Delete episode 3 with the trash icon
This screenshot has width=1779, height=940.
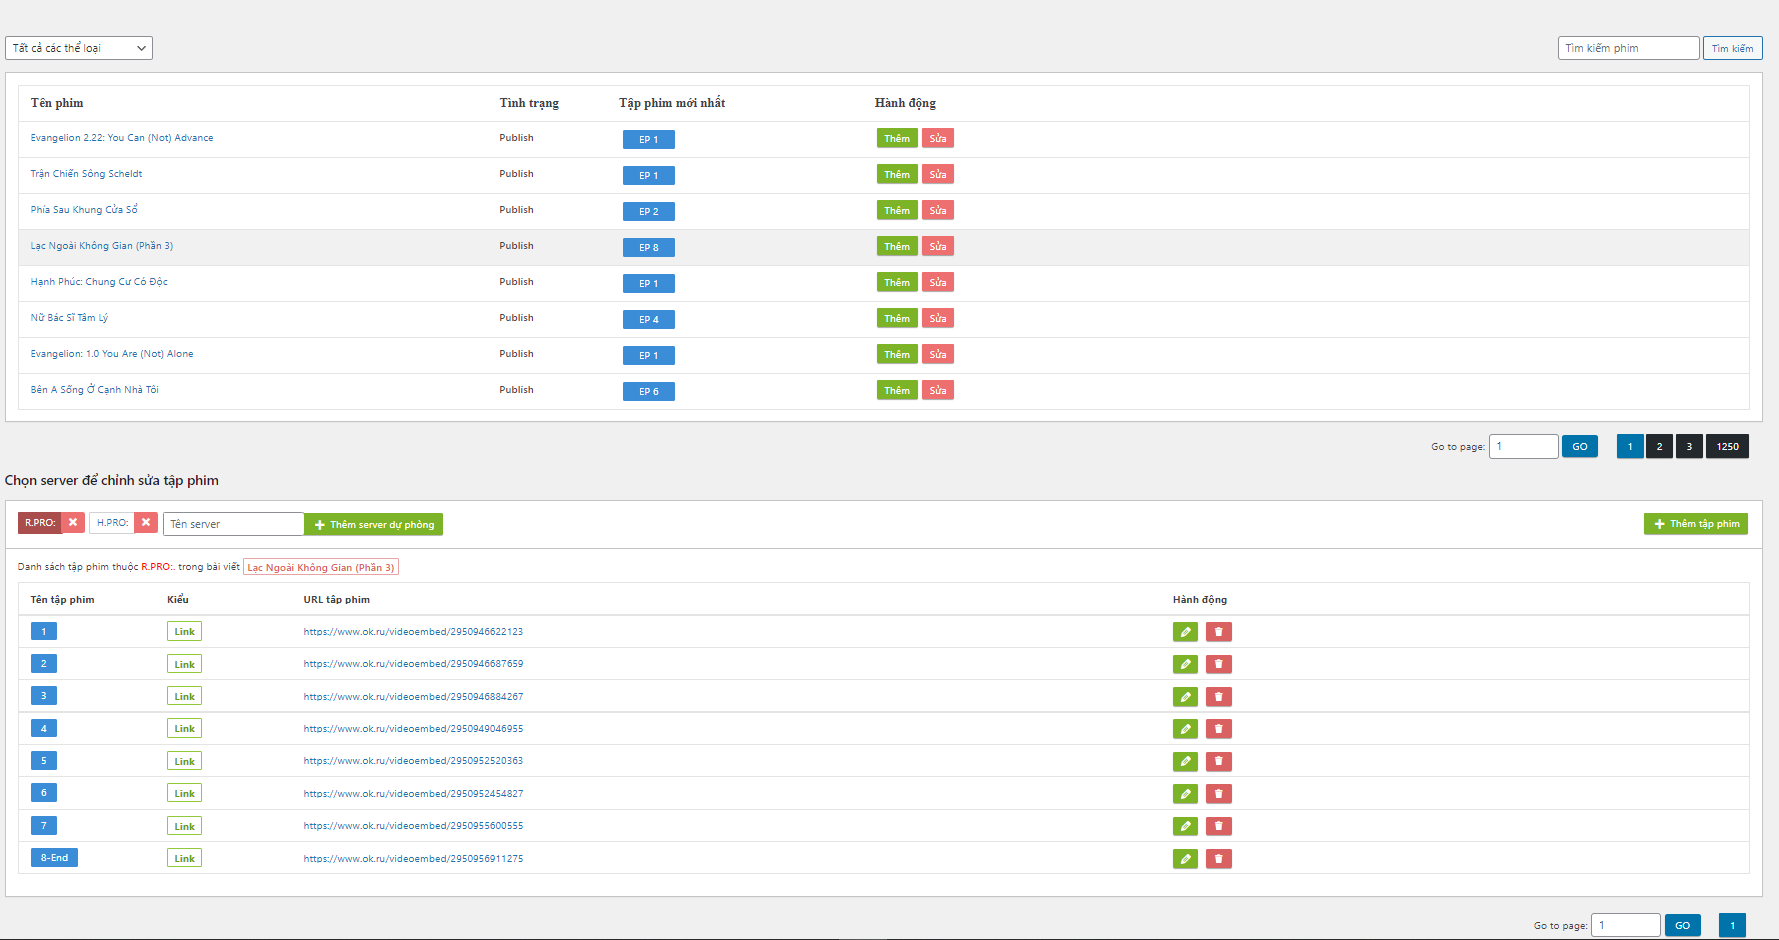coord(1218,697)
